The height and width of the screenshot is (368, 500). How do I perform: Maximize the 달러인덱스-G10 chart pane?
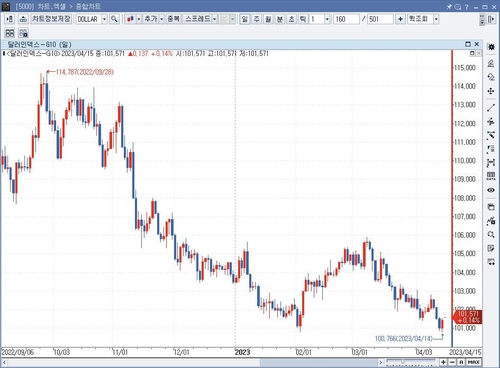point(468,44)
